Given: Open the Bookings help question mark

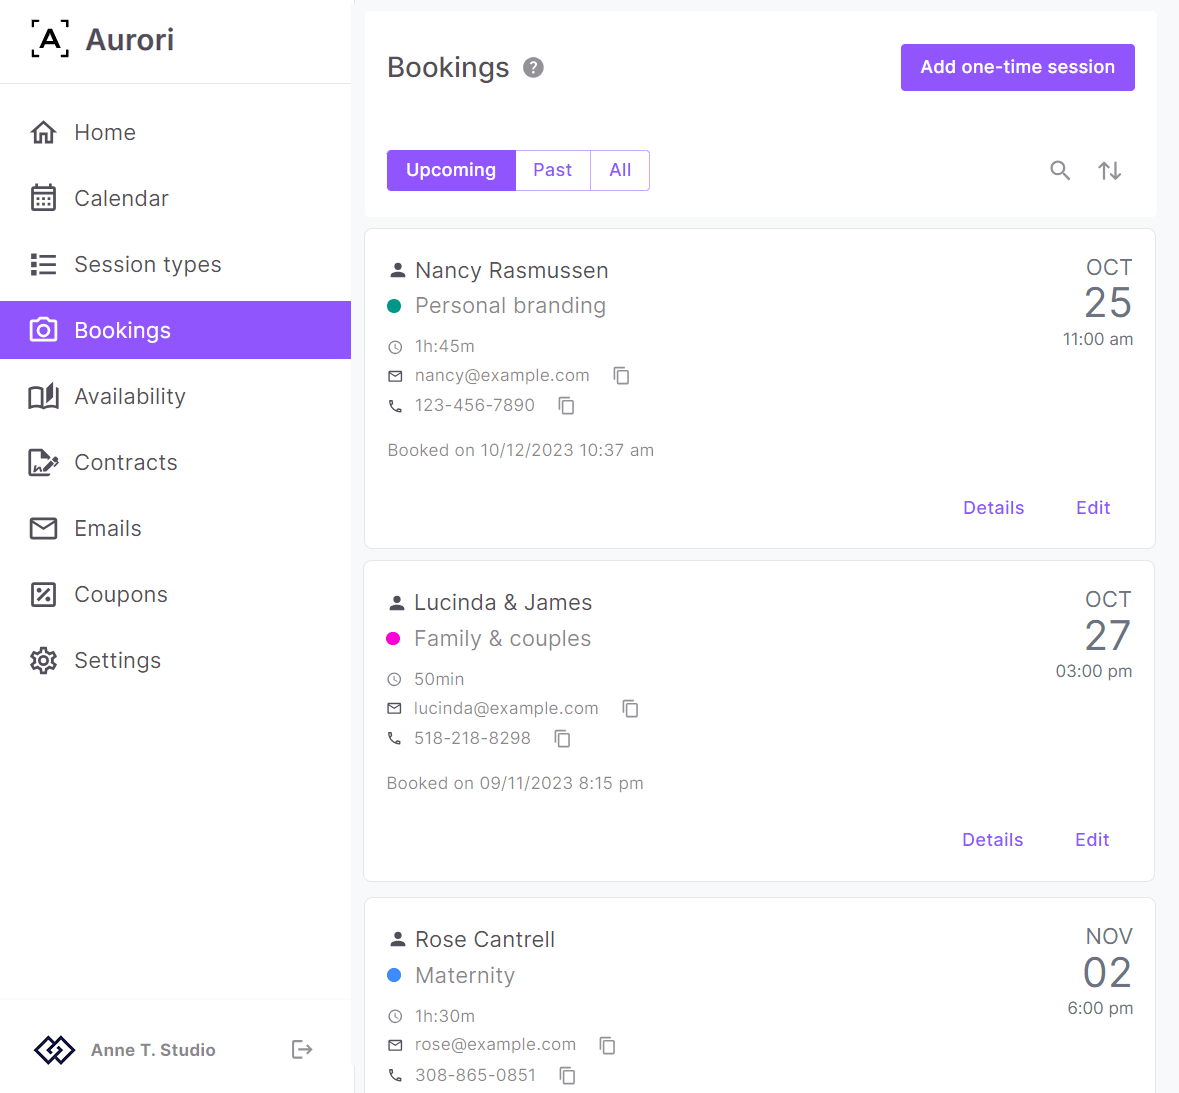Looking at the screenshot, I should coord(534,68).
